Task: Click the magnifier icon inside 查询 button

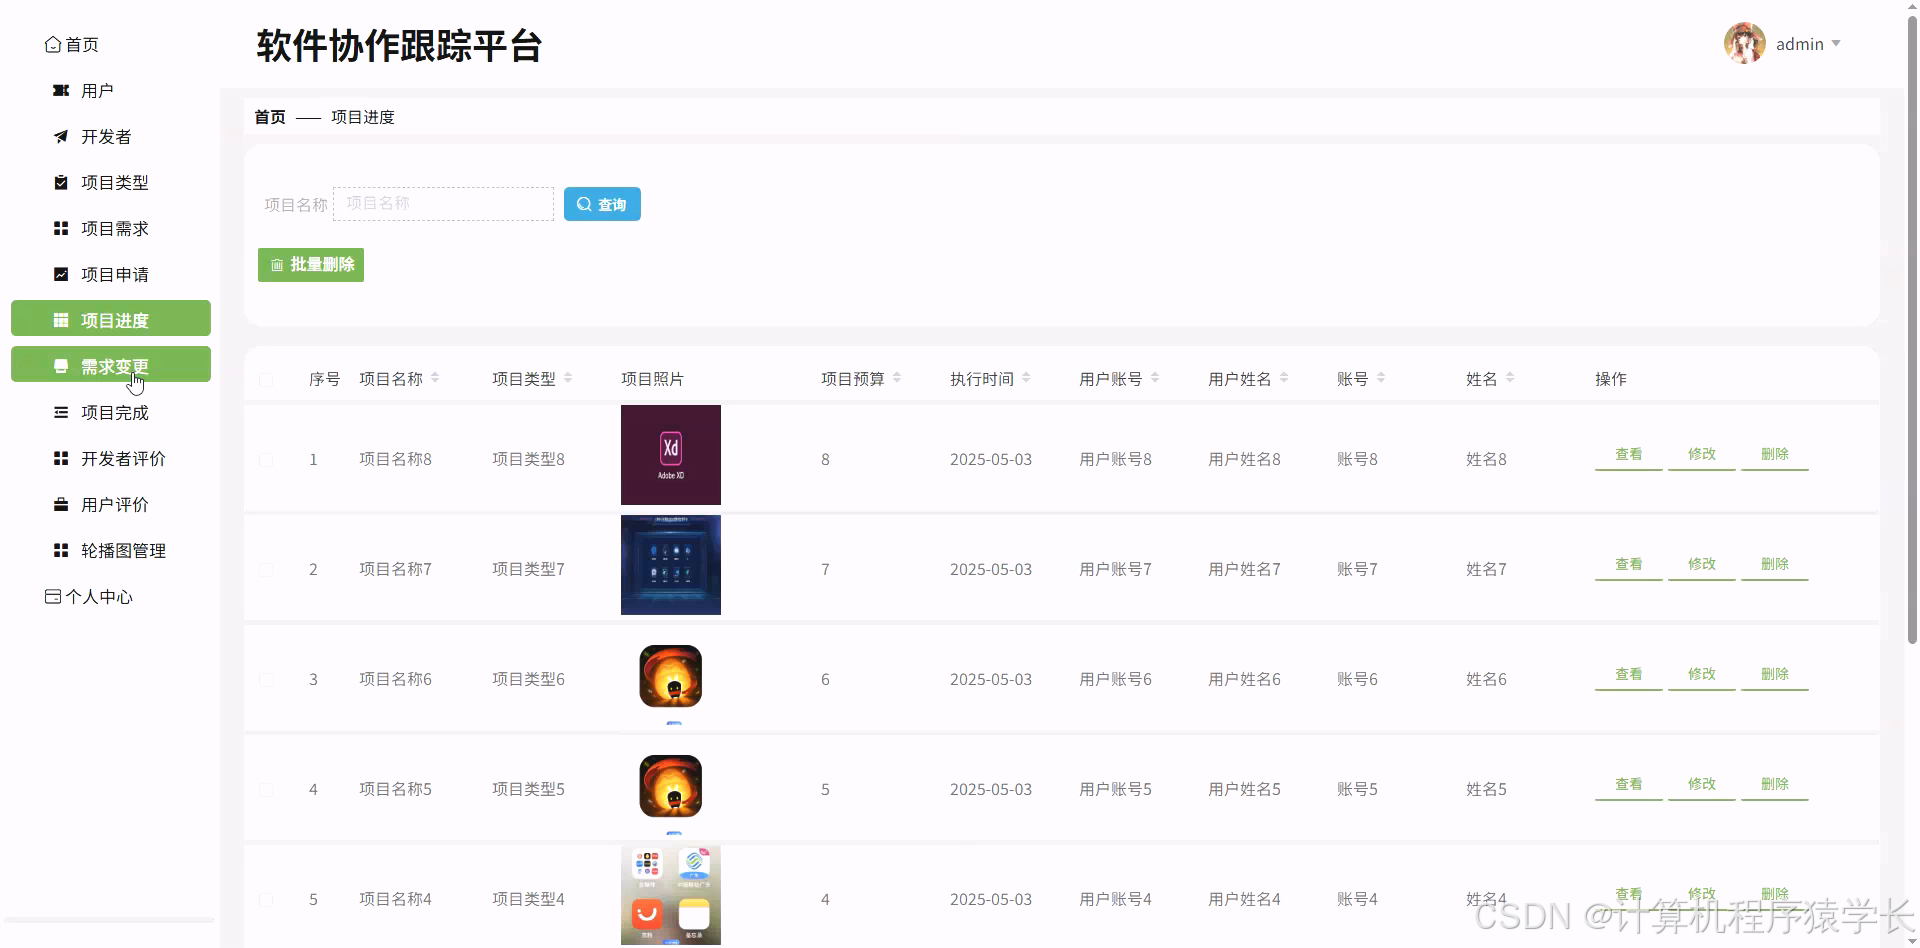Action: [585, 204]
